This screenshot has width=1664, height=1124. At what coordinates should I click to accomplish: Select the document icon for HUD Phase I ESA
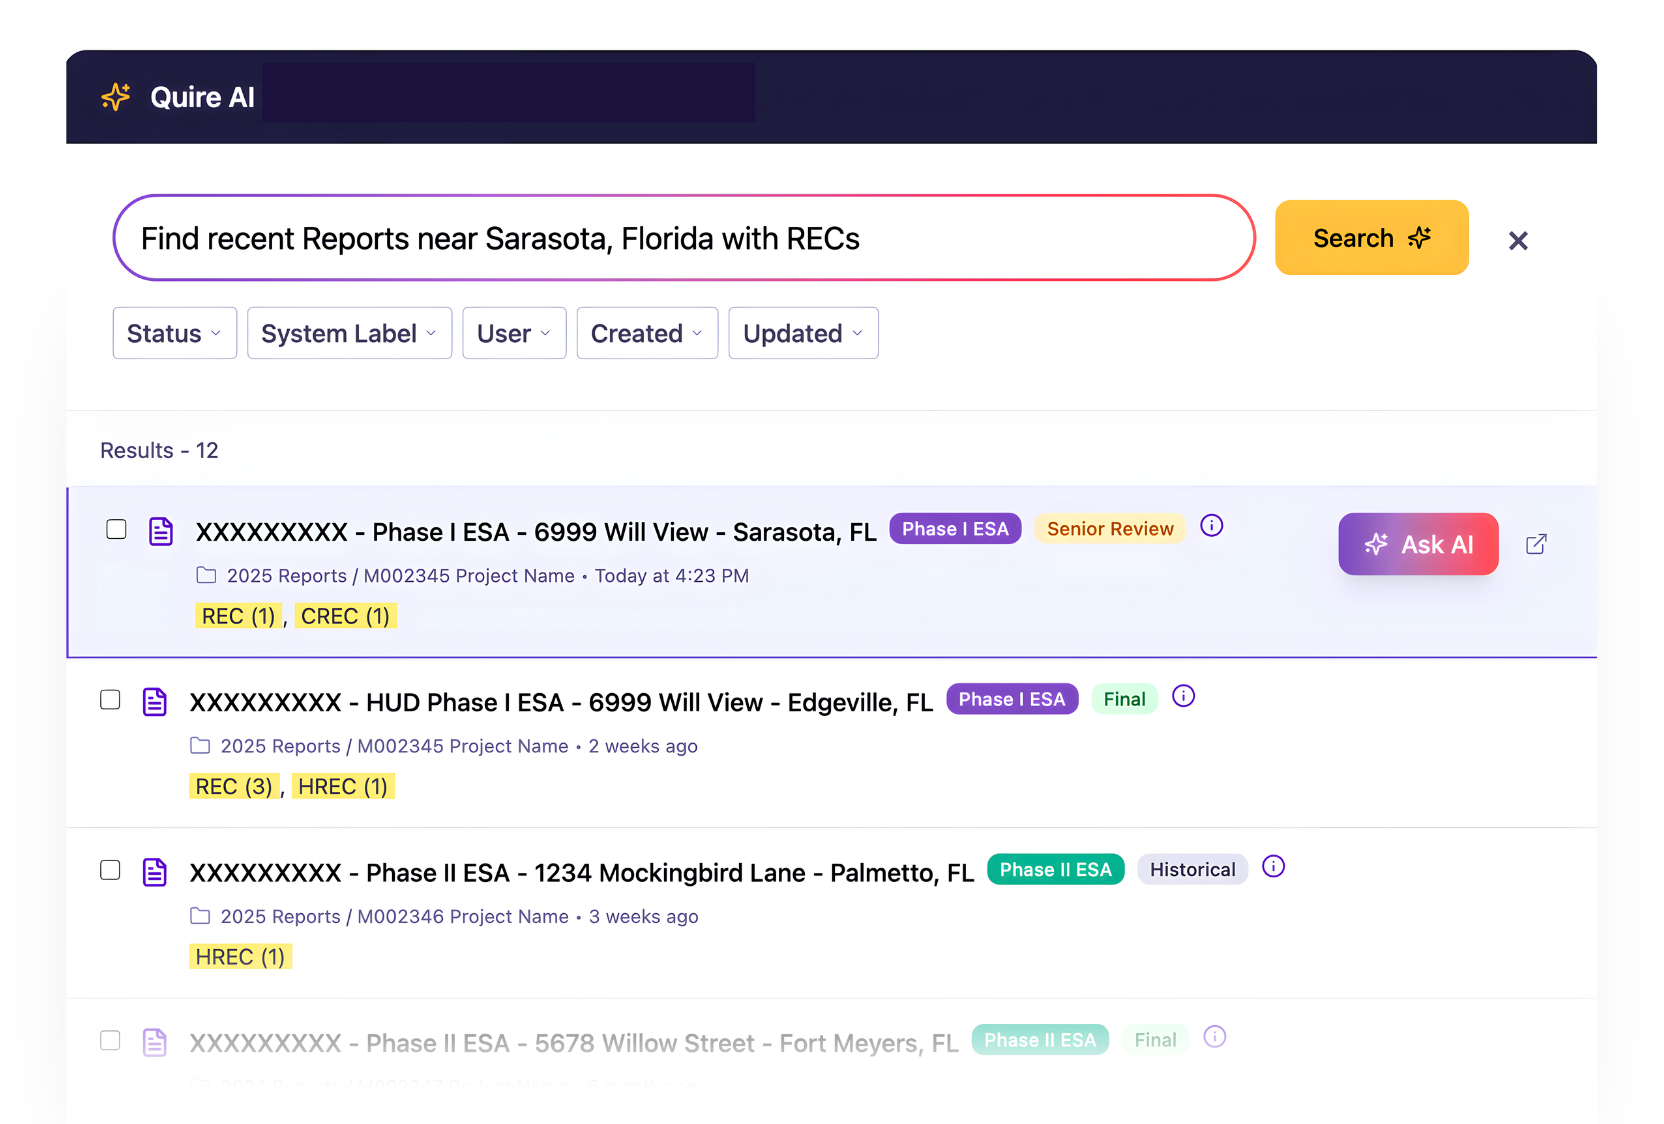click(x=155, y=701)
